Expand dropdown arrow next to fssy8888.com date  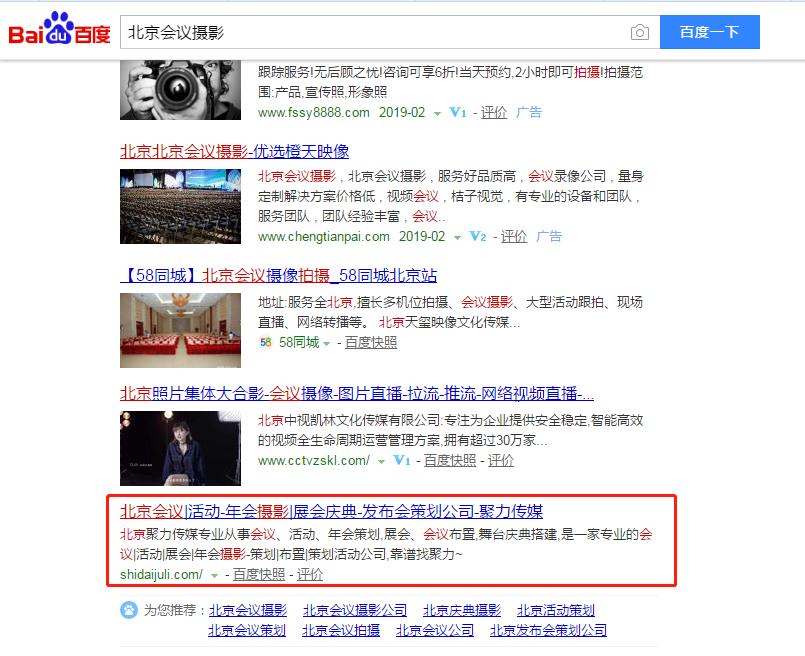[x=437, y=113]
